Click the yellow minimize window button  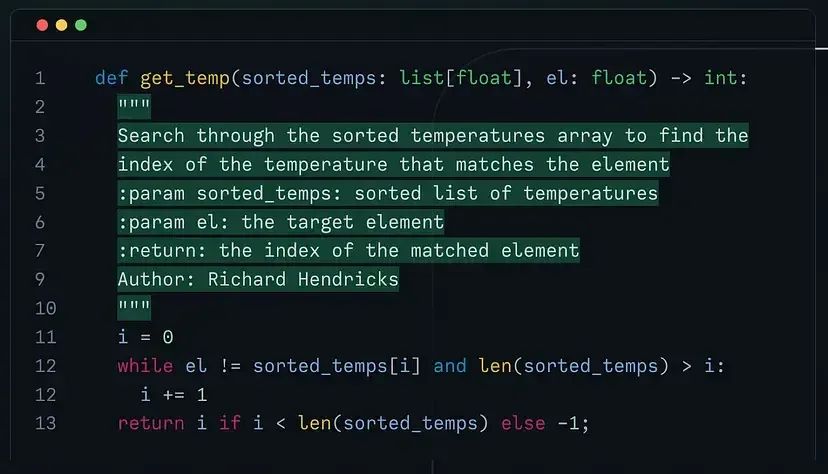click(x=61, y=25)
